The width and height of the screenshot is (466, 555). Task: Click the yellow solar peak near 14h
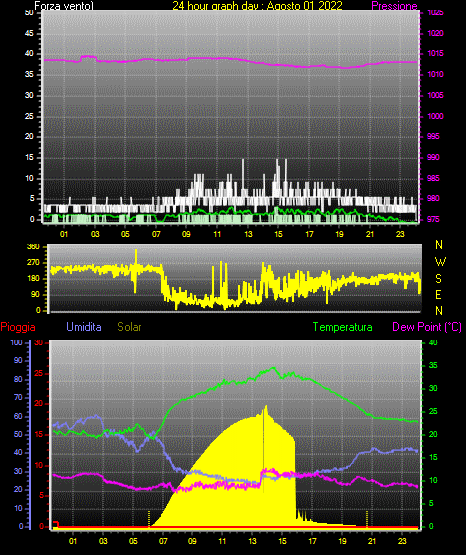[x=266, y=408]
